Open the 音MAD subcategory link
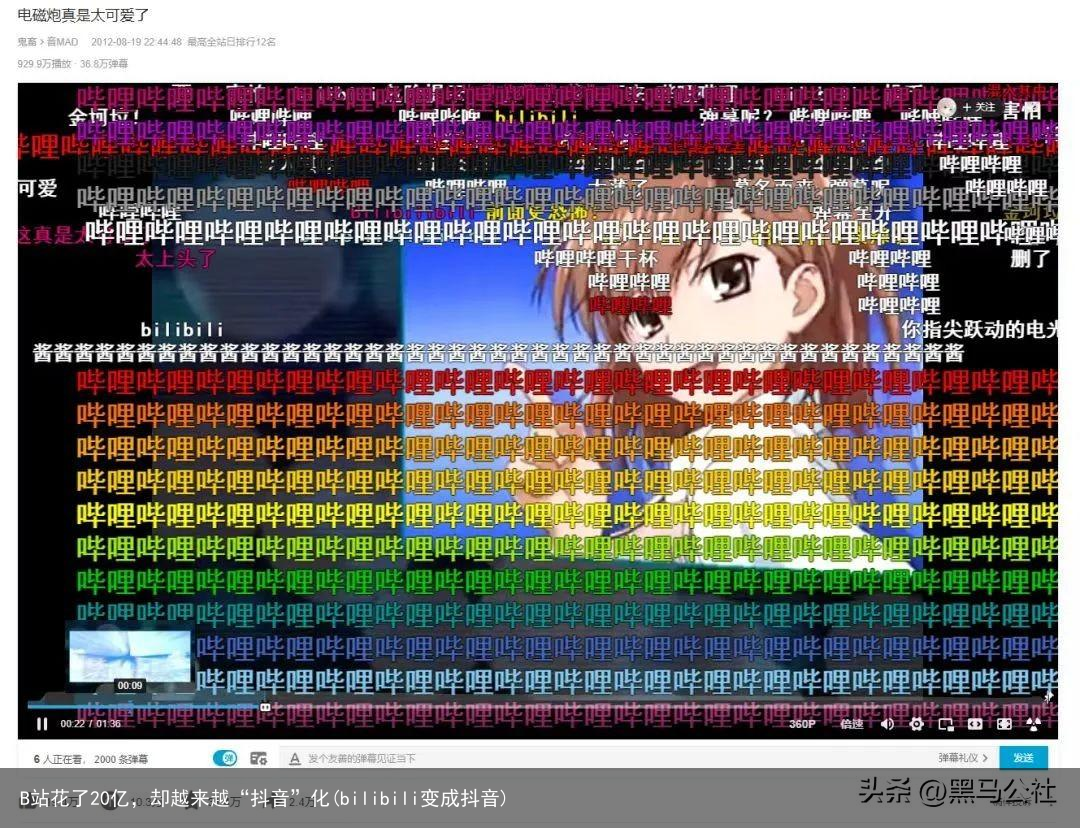The height and width of the screenshot is (828, 1080). point(63,42)
